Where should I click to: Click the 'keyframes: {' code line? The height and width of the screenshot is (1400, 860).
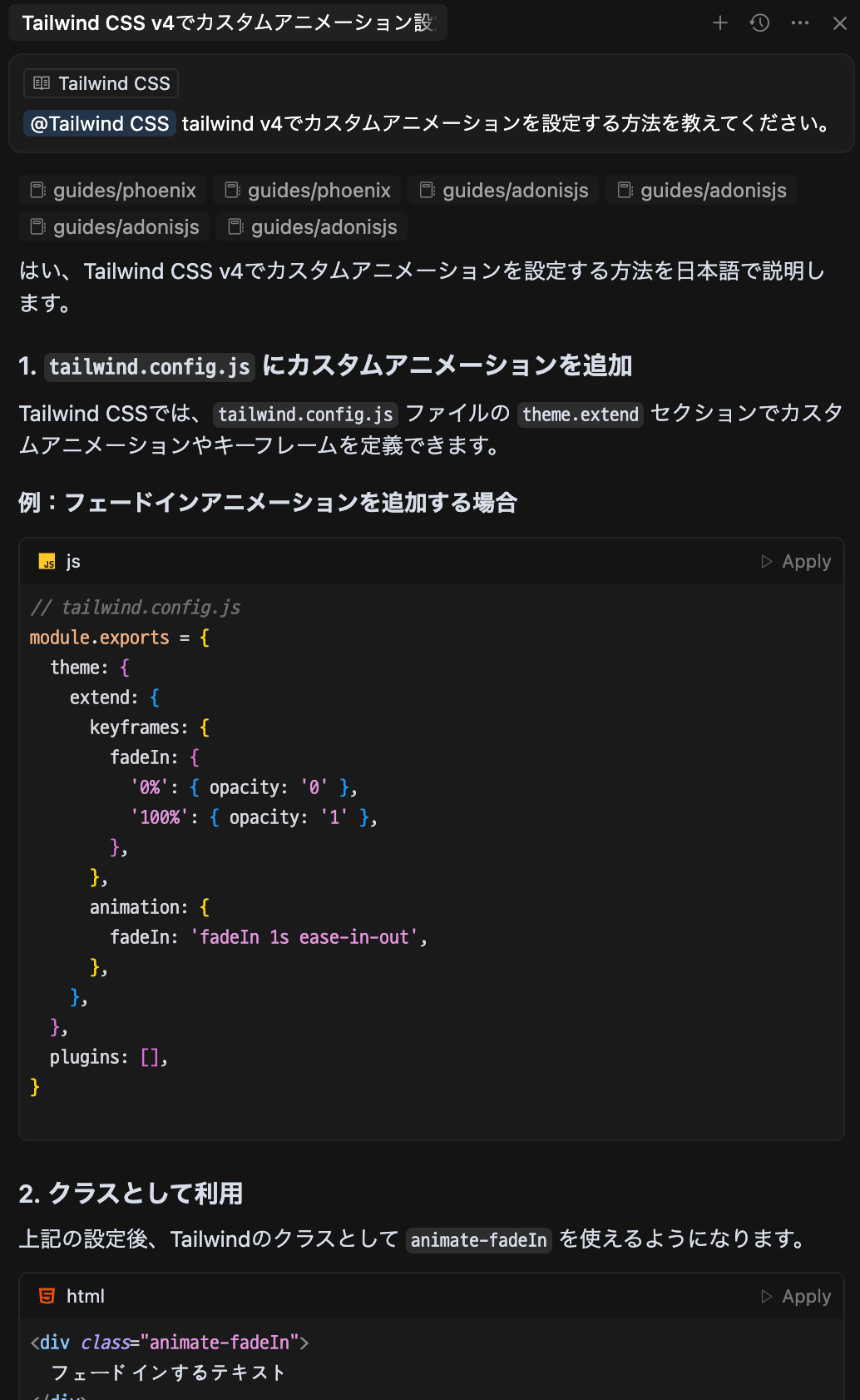[x=150, y=727]
